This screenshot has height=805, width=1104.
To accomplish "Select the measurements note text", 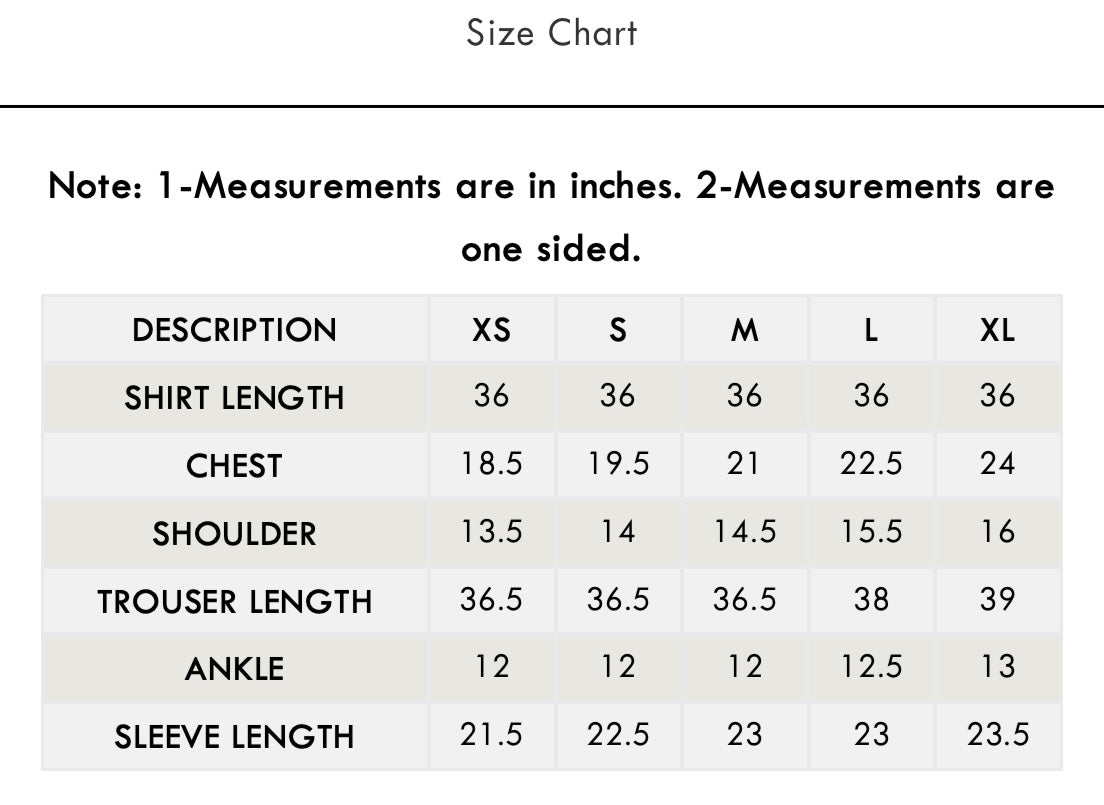I will (551, 217).
